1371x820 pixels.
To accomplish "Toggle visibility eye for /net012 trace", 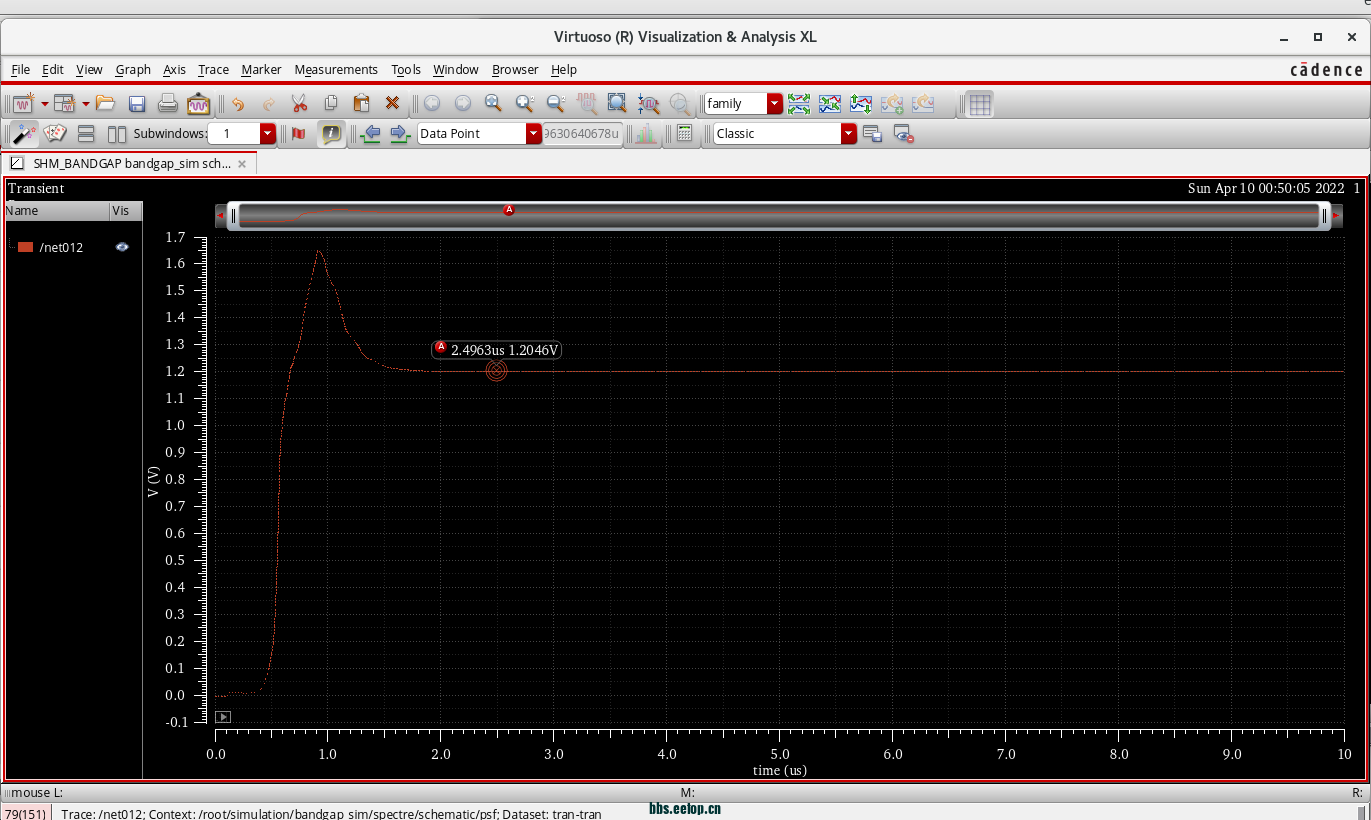I will click(122, 247).
